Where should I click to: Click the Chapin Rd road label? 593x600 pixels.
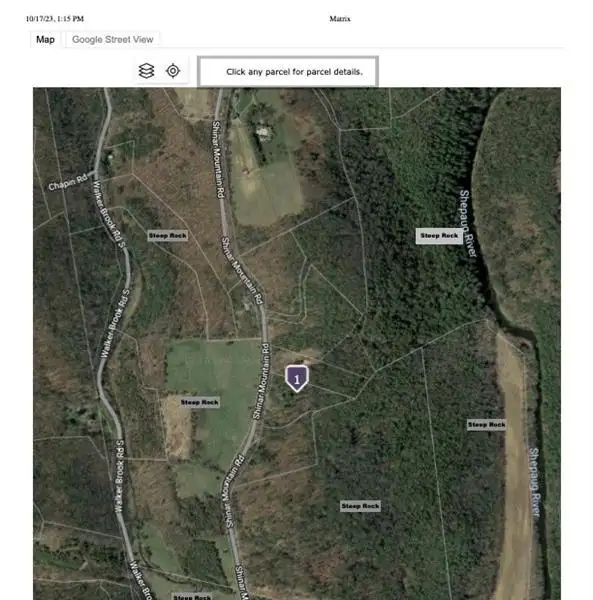(x=68, y=182)
